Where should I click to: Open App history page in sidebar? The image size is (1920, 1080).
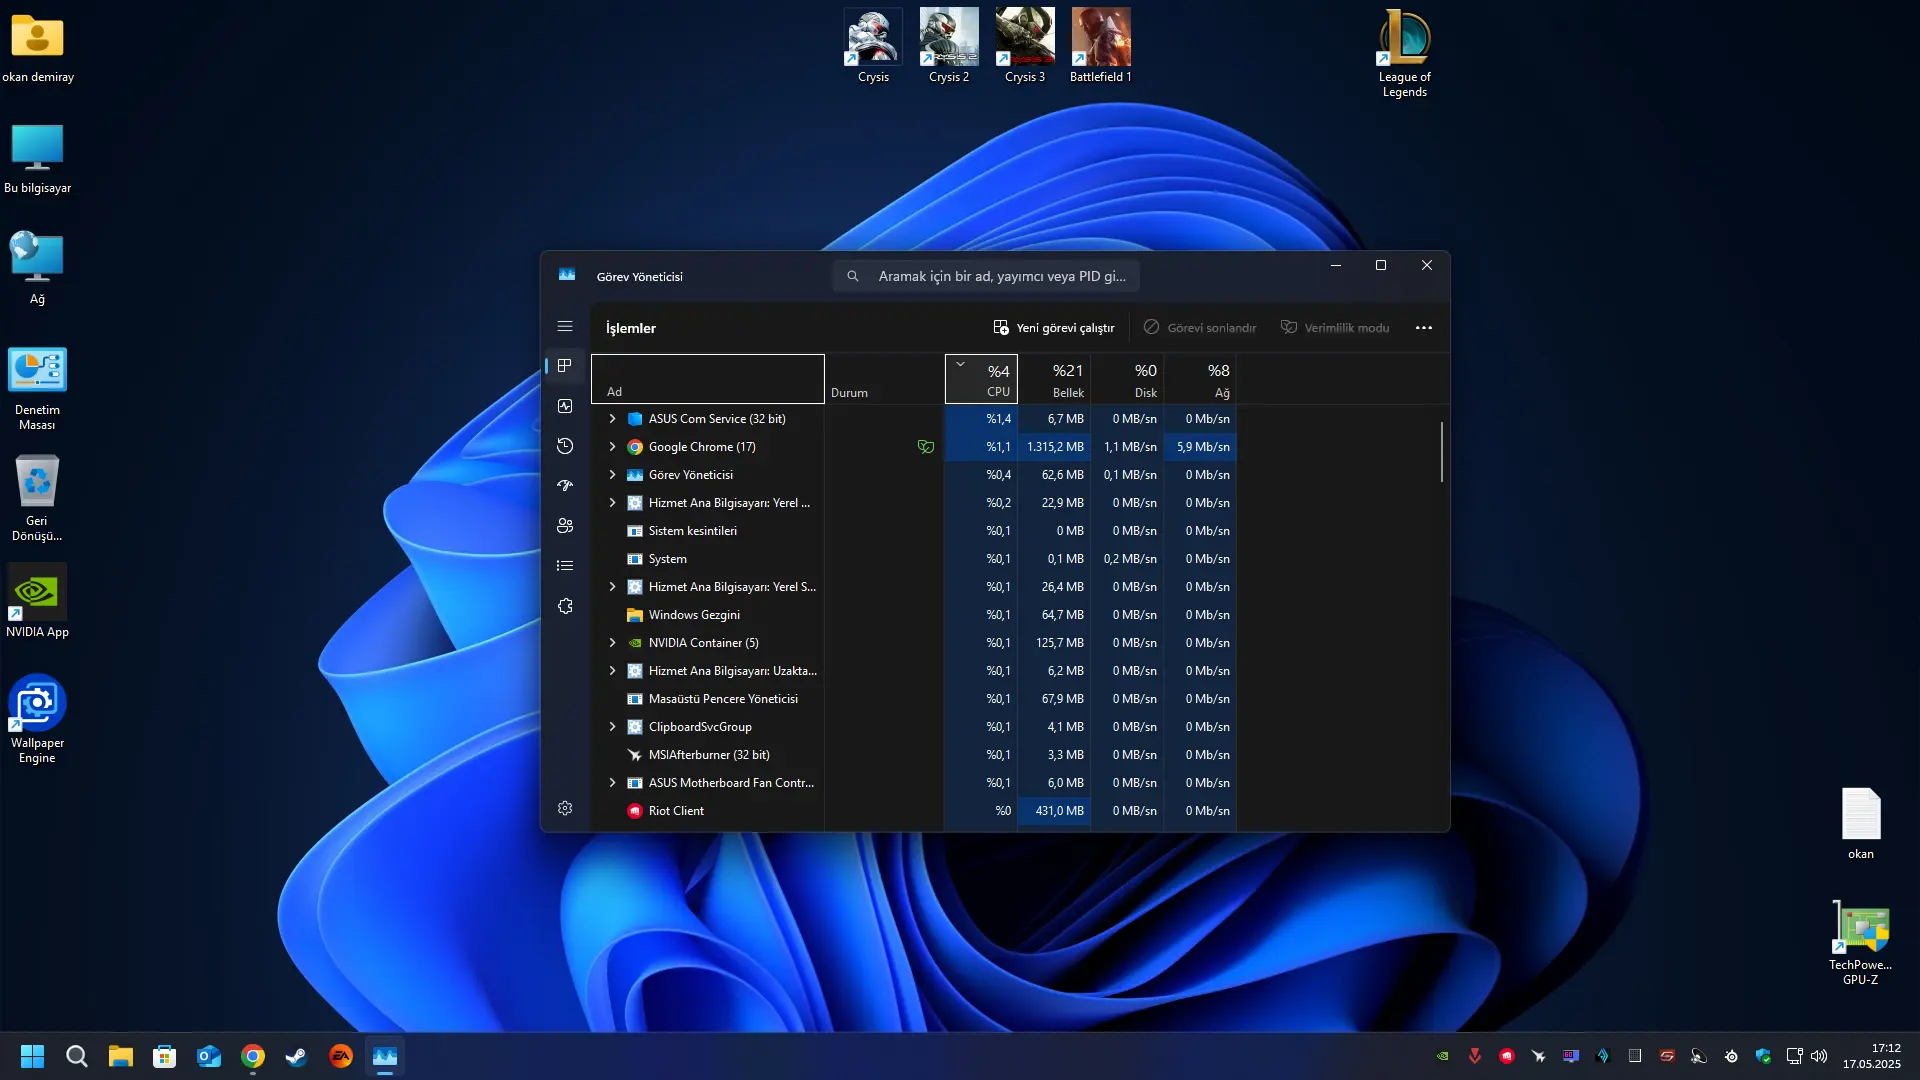565,446
